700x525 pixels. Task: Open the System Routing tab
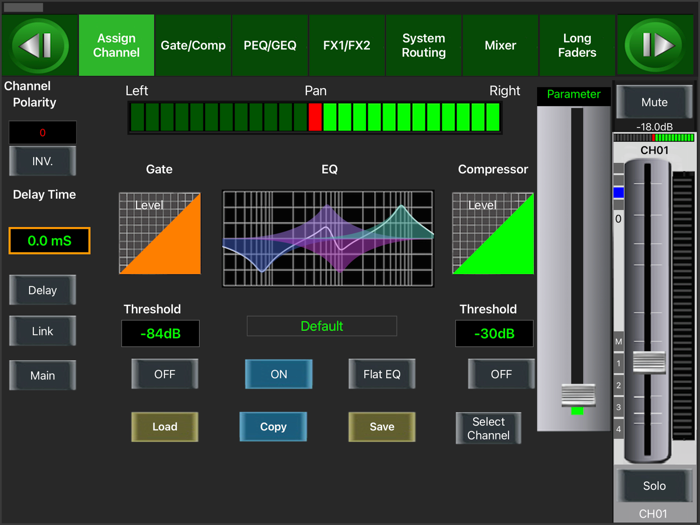tap(424, 45)
